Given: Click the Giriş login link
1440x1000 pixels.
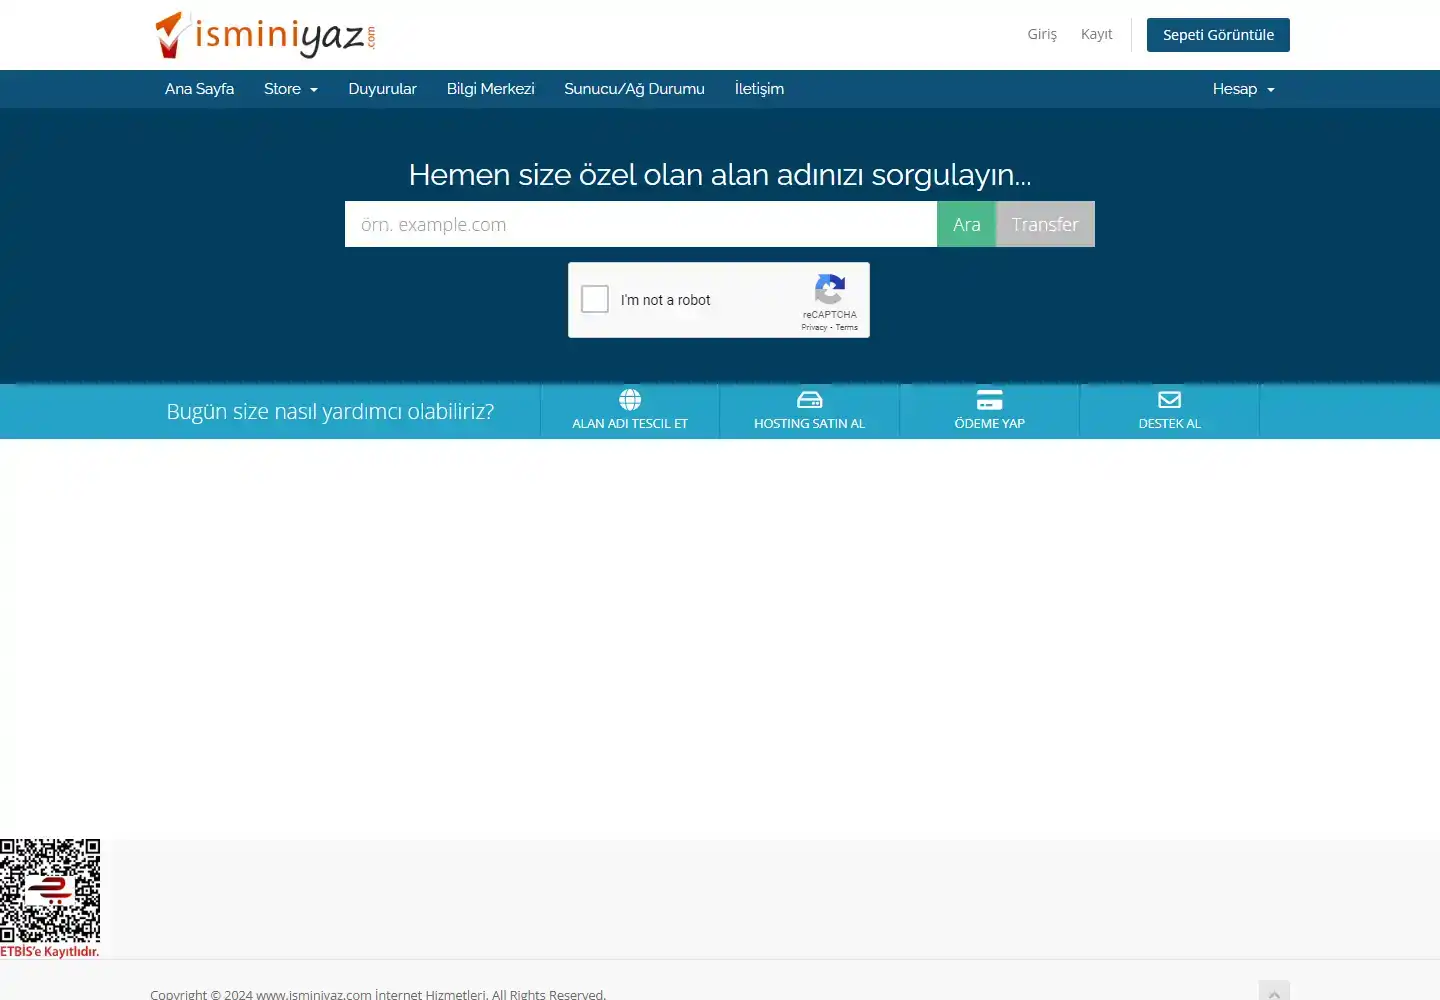Looking at the screenshot, I should 1042,34.
